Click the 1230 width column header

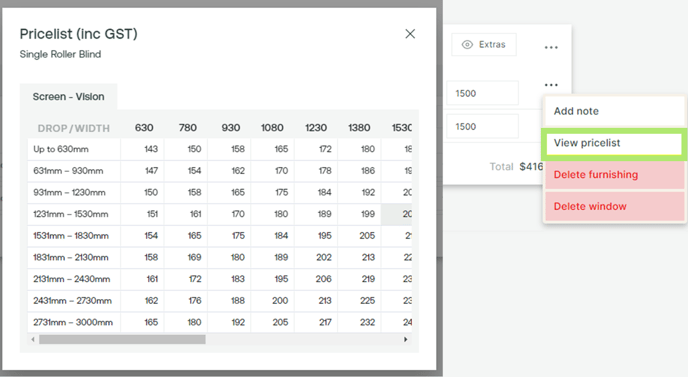tap(316, 128)
